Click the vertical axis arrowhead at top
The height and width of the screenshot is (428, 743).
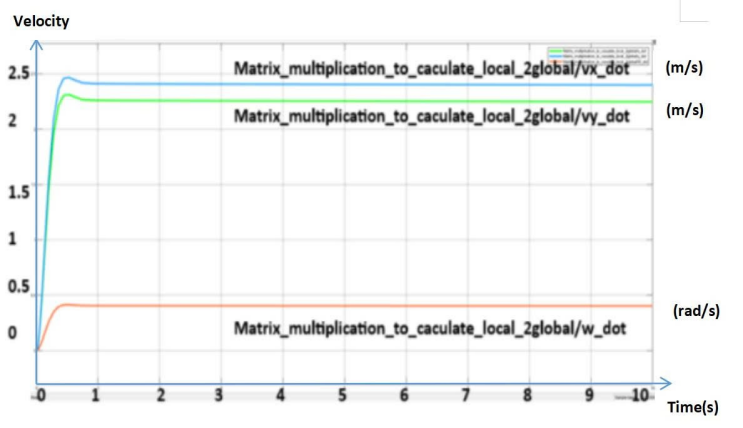point(37,44)
